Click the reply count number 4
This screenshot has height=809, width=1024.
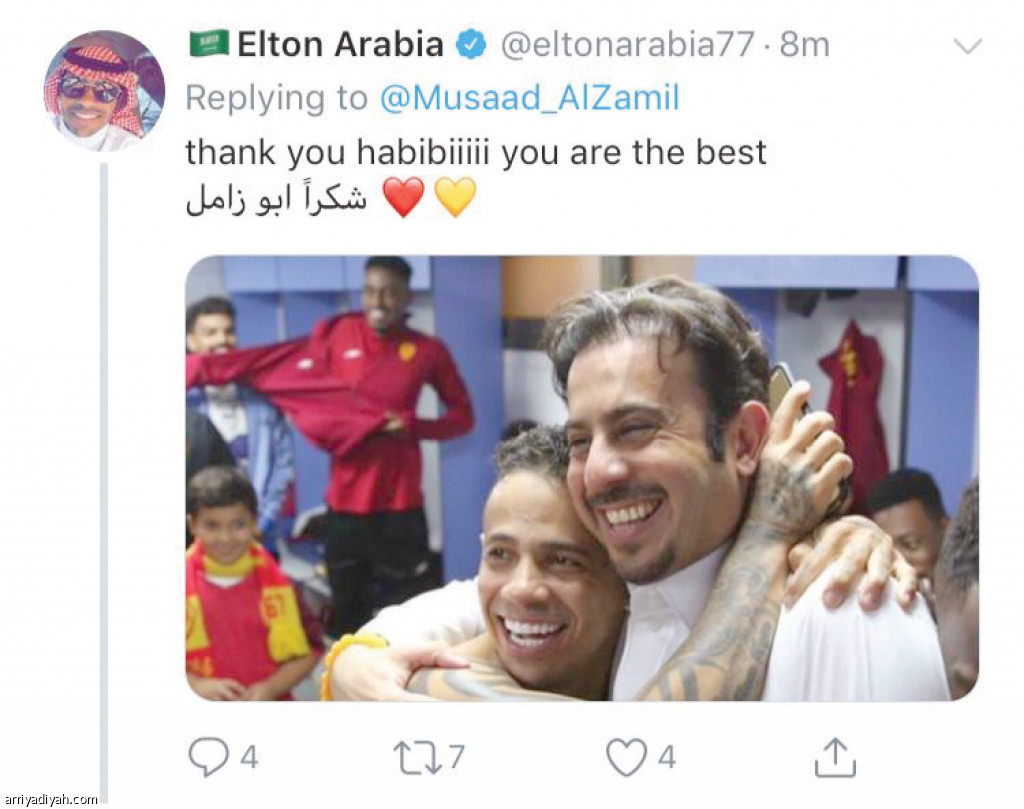click(249, 757)
